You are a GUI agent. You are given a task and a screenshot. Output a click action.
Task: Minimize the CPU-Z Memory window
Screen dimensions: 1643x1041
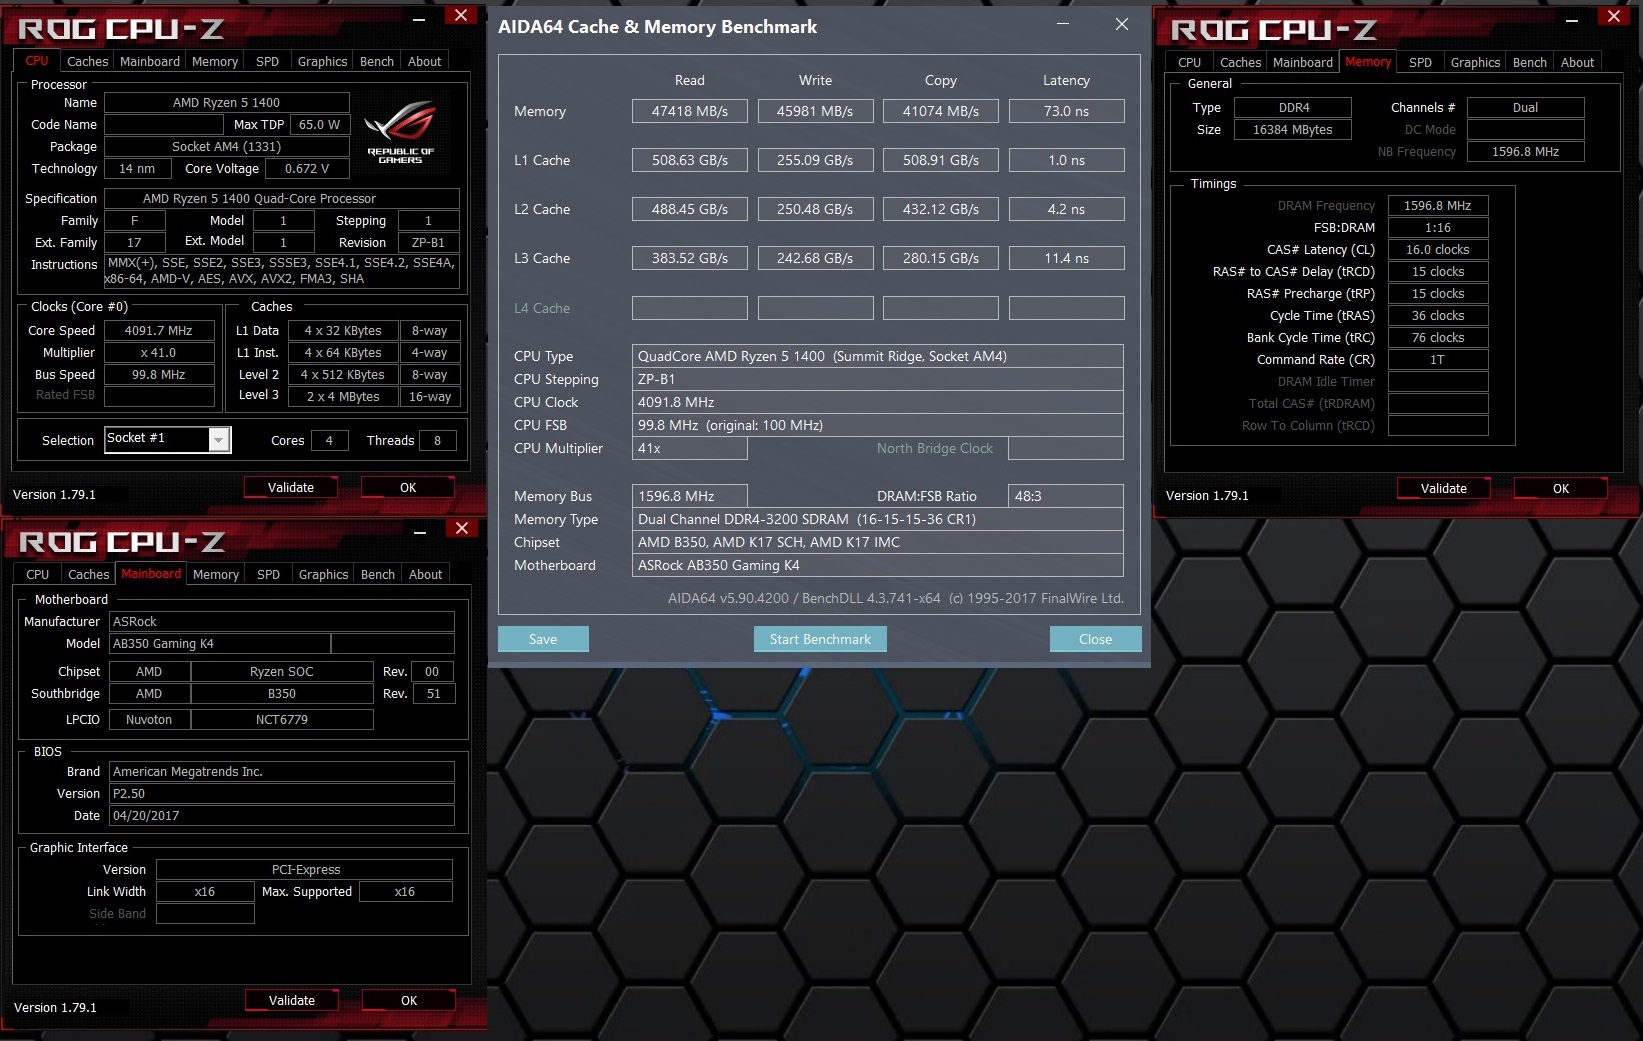(1572, 19)
